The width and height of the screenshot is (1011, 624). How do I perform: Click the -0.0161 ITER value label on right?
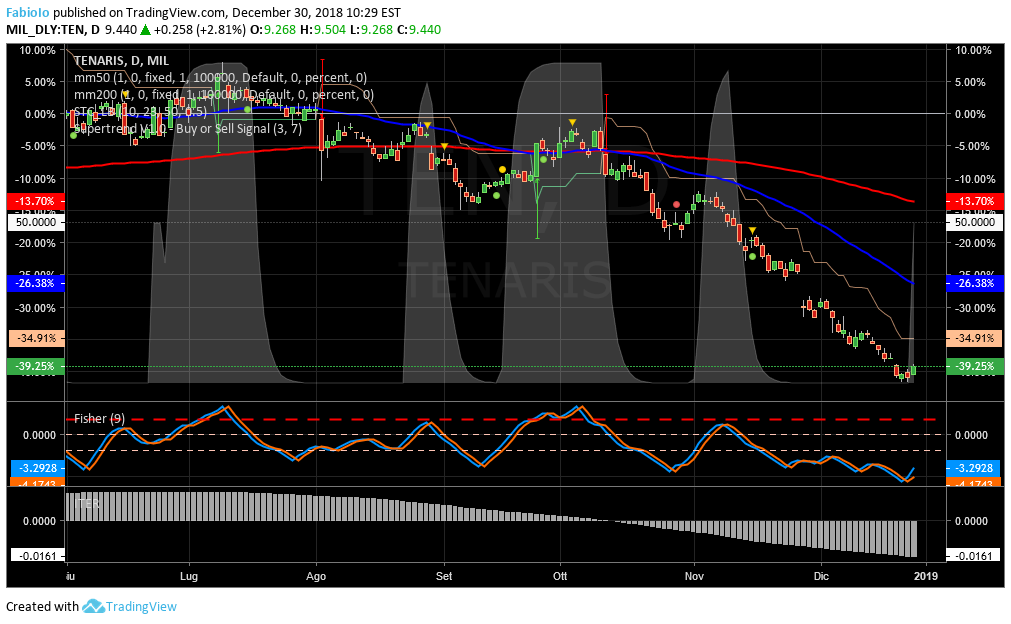(974, 556)
